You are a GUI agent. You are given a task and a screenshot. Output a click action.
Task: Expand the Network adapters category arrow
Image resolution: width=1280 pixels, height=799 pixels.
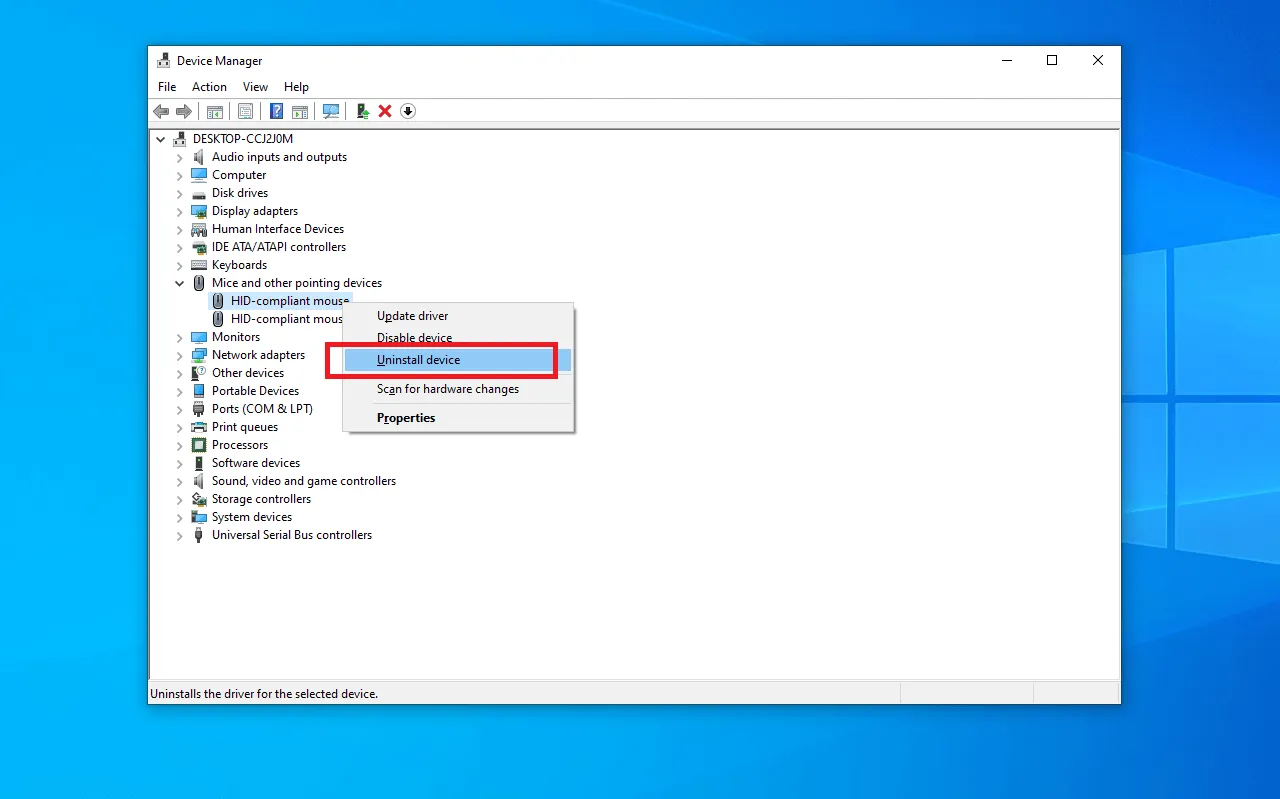180,355
